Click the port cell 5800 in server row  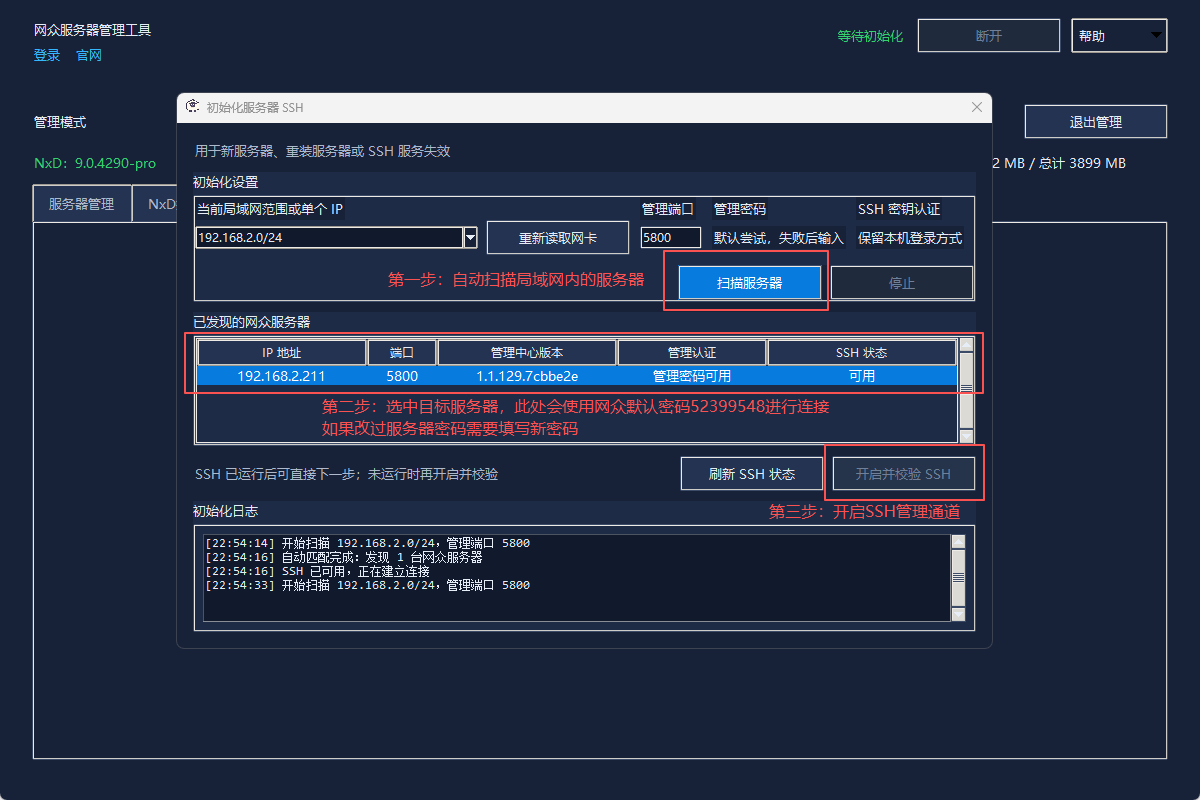point(402,376)
